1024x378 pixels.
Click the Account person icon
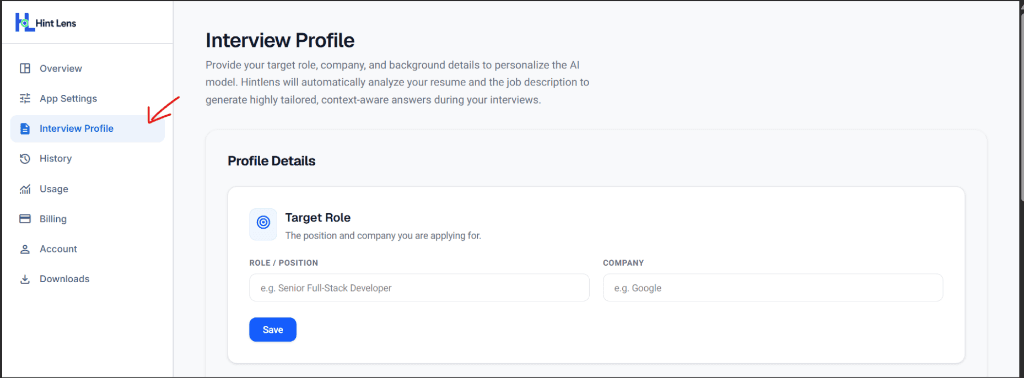[x=25, y=249]
